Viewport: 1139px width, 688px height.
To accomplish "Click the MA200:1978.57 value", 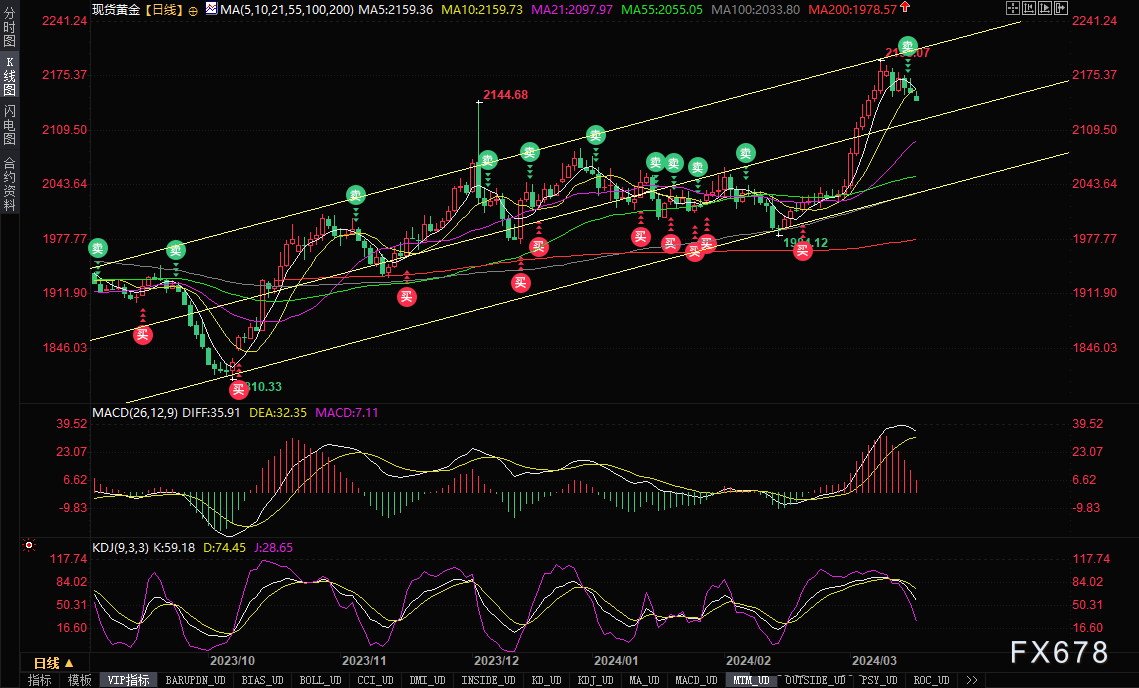I will click(x=853, y=9).
